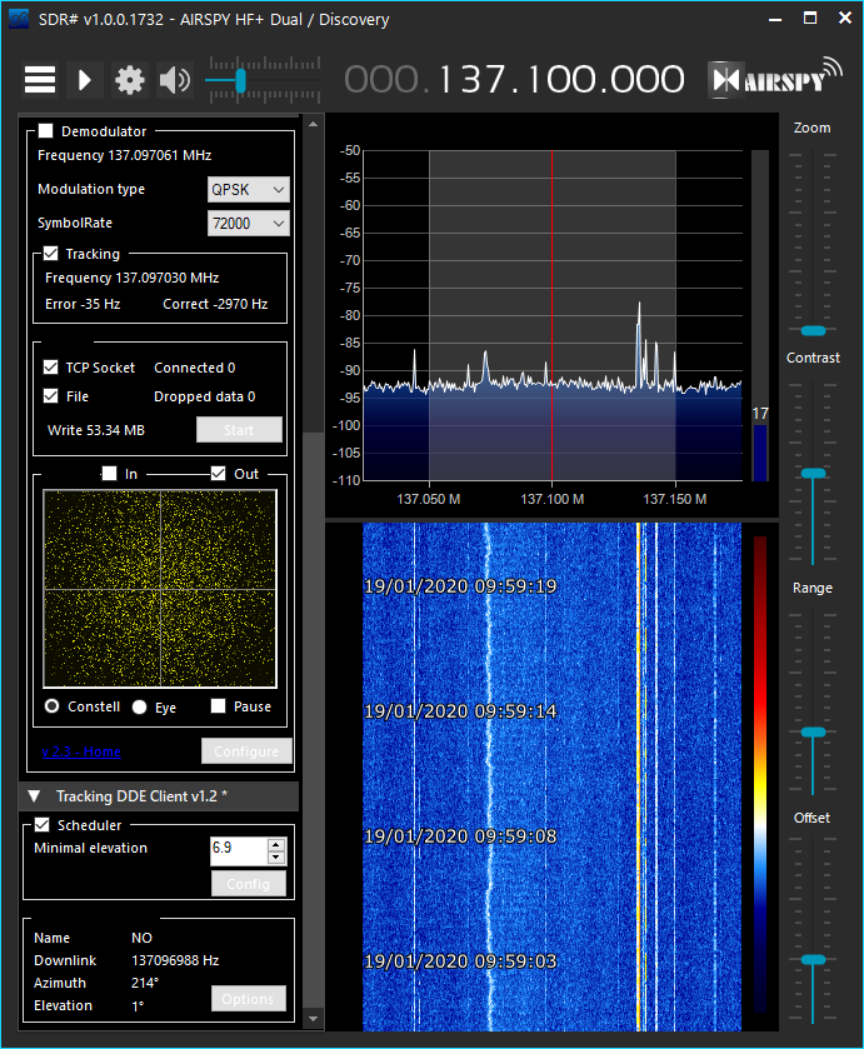This screenshot has width=864, height=1049.
Task: Open the SymbolRate 72000 dropdown
Action: click(x=248, y=223)
